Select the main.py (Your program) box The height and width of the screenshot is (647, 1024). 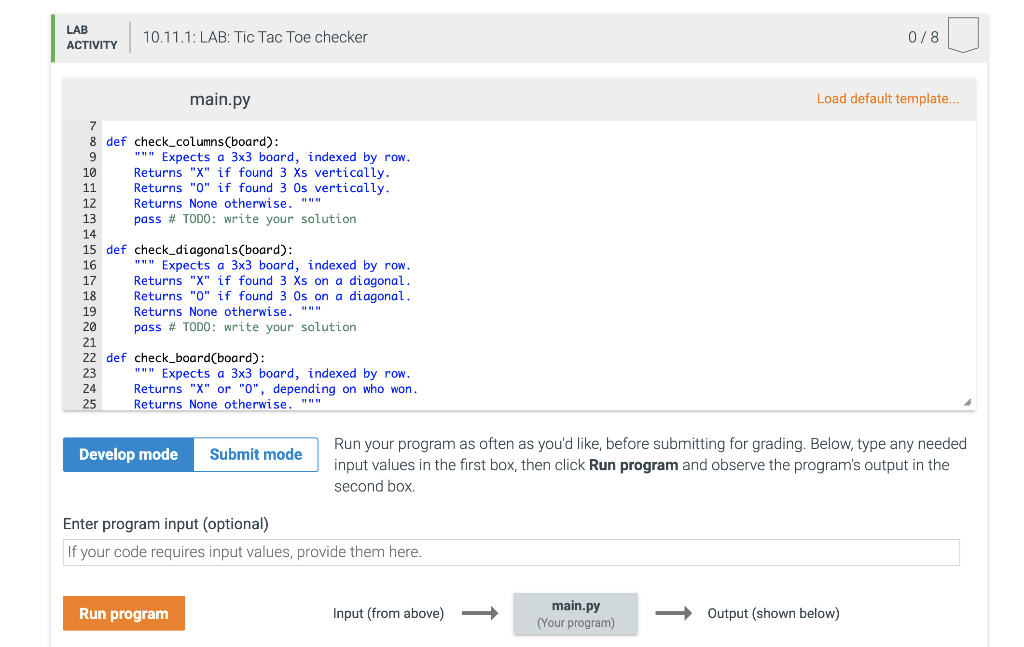coord(575,613)
